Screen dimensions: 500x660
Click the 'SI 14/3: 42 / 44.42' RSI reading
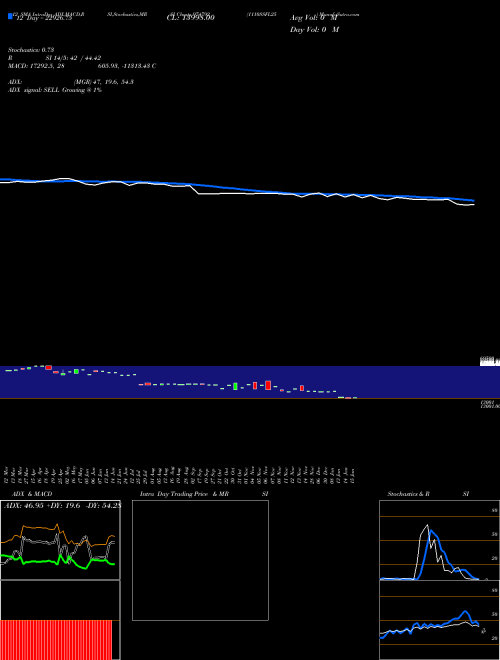point(73,58)
